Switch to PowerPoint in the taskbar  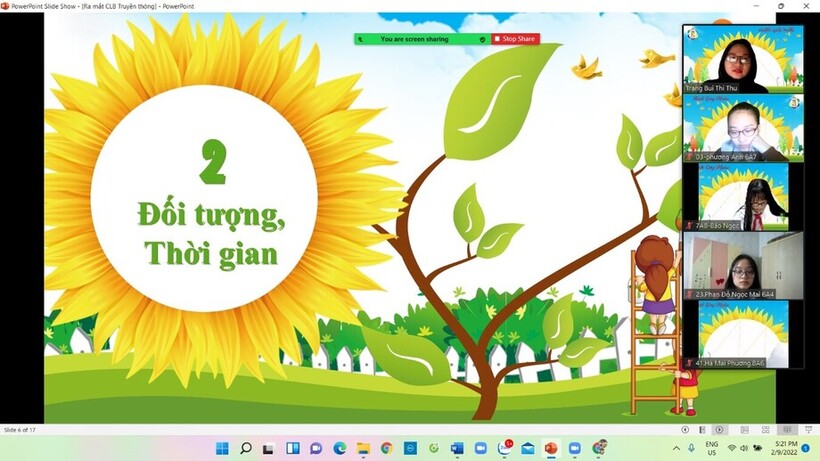(x=550, y=448)
